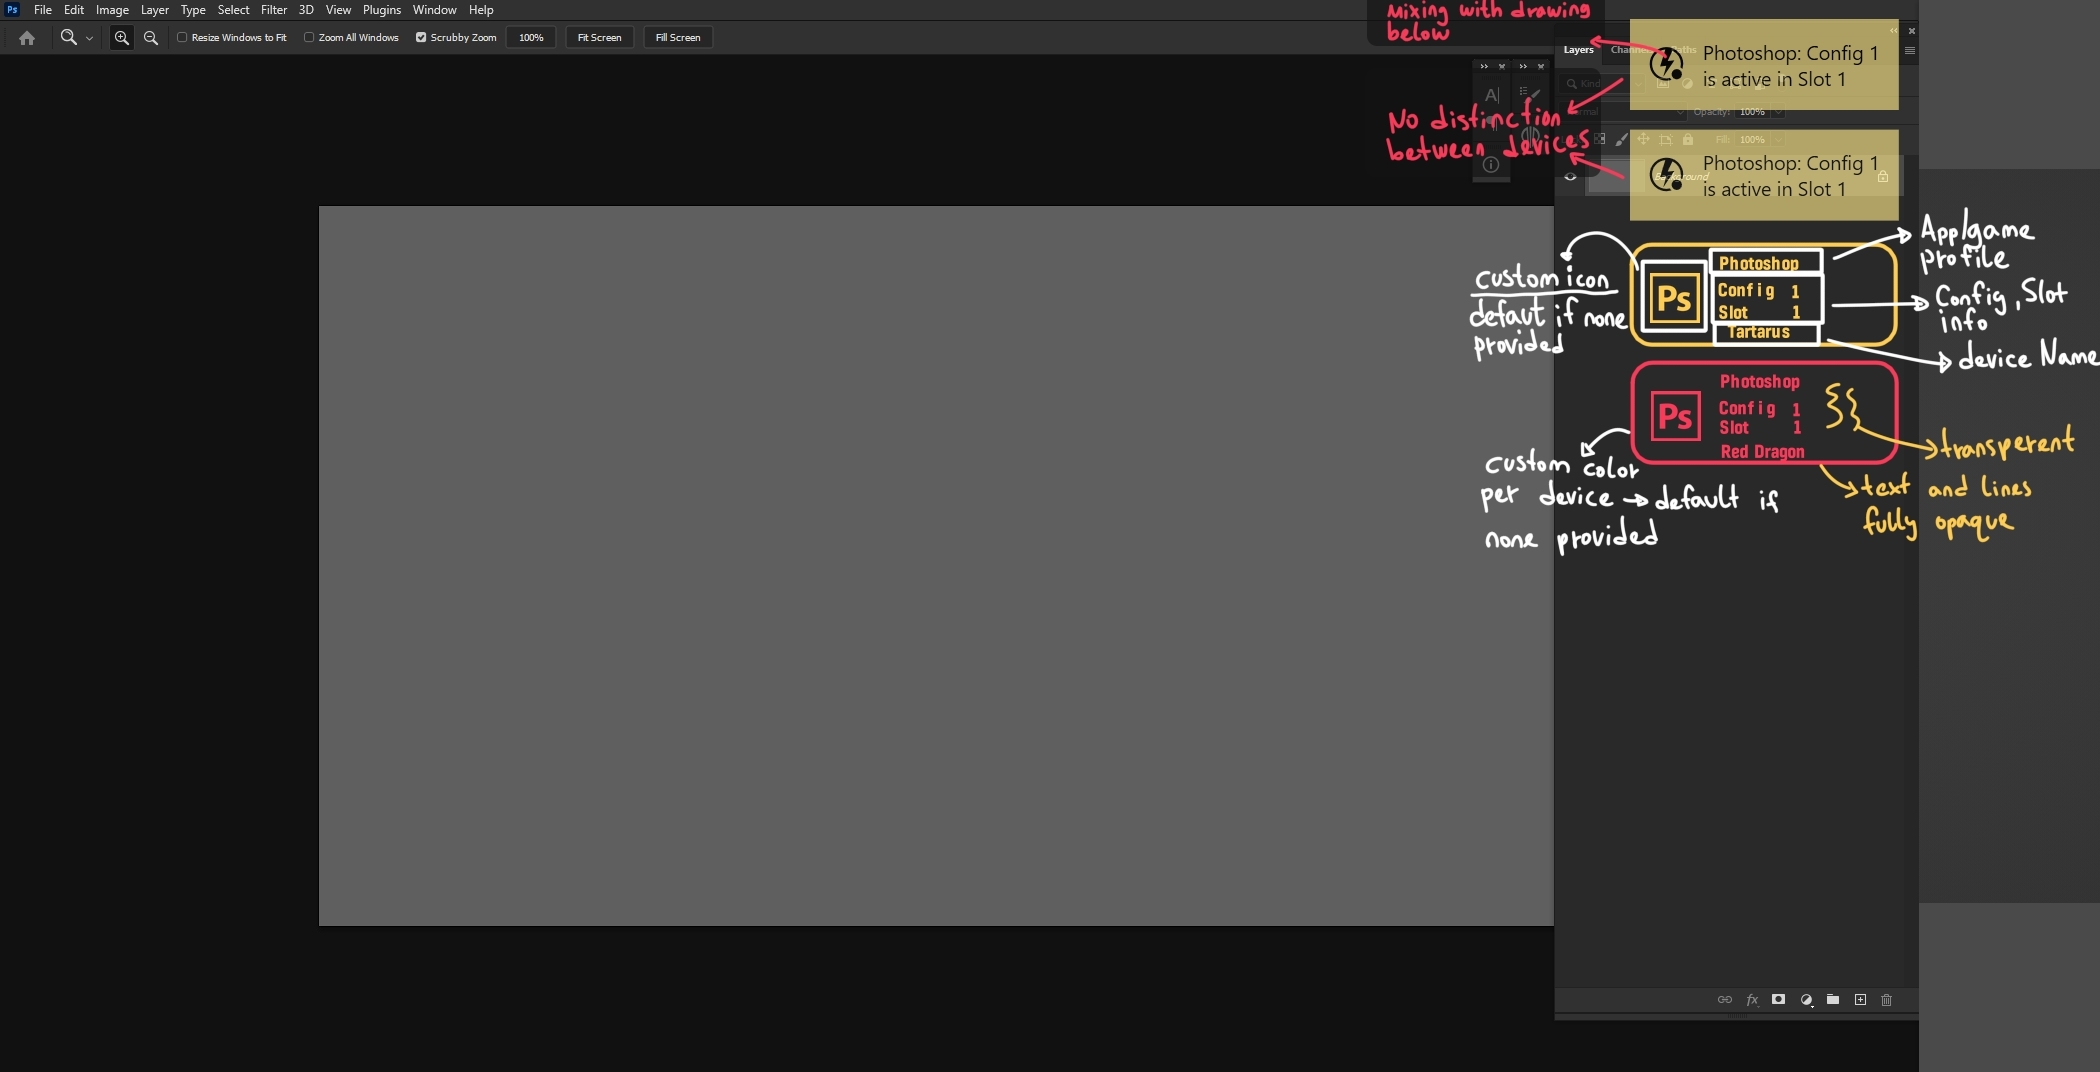Disable the Scrubby Zoom checkbox

coord(421,38)
